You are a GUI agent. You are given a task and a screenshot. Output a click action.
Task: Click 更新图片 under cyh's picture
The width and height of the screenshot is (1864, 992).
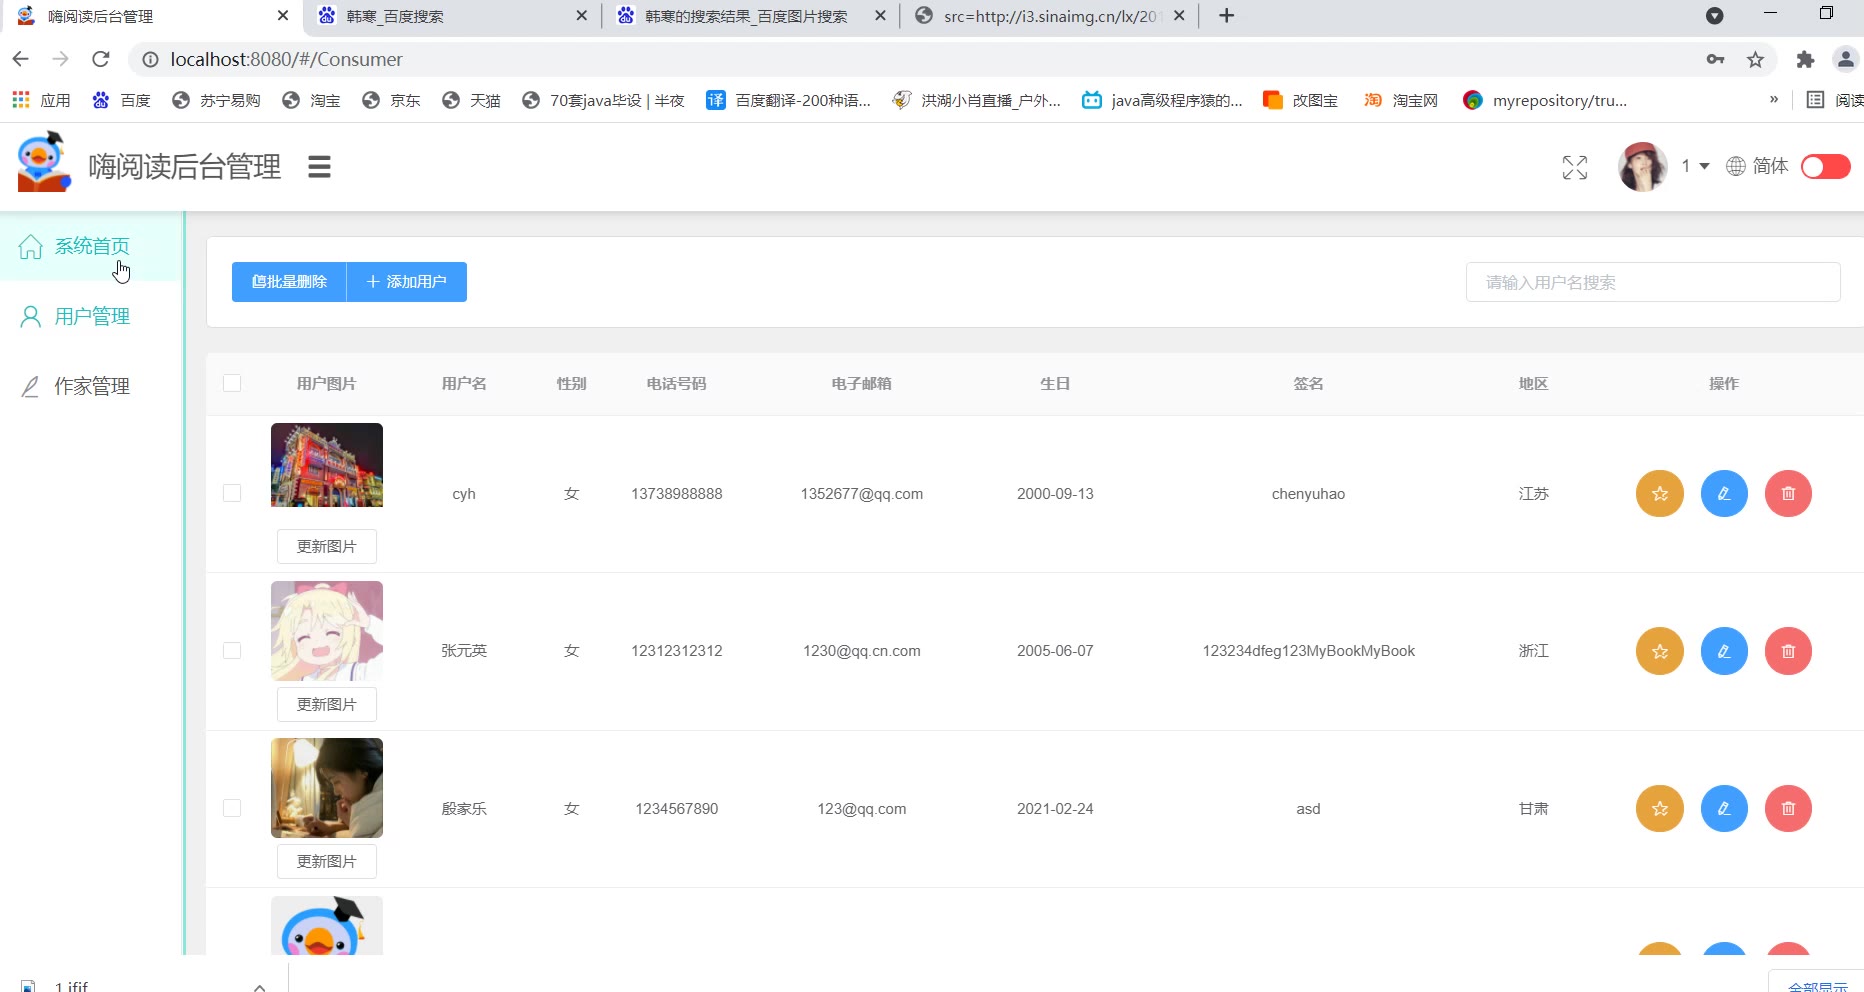pyautogui.click(x=327, y=547)
